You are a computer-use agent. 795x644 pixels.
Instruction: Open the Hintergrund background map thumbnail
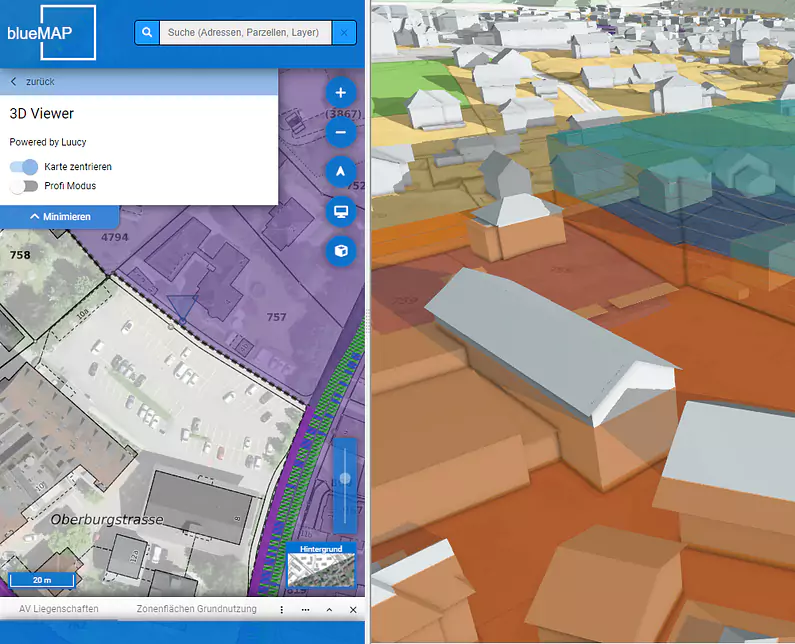321,568
